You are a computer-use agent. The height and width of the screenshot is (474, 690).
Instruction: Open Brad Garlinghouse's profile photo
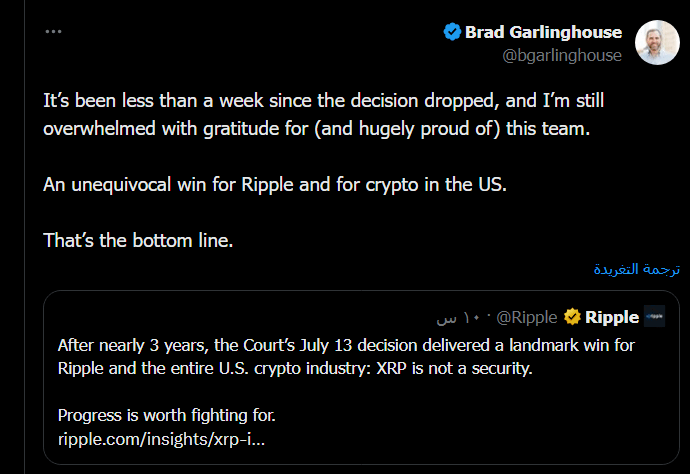657,43
